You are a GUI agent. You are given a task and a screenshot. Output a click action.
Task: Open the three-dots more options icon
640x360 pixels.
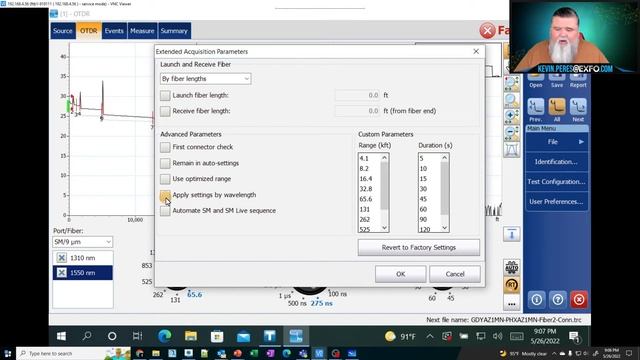511,304
